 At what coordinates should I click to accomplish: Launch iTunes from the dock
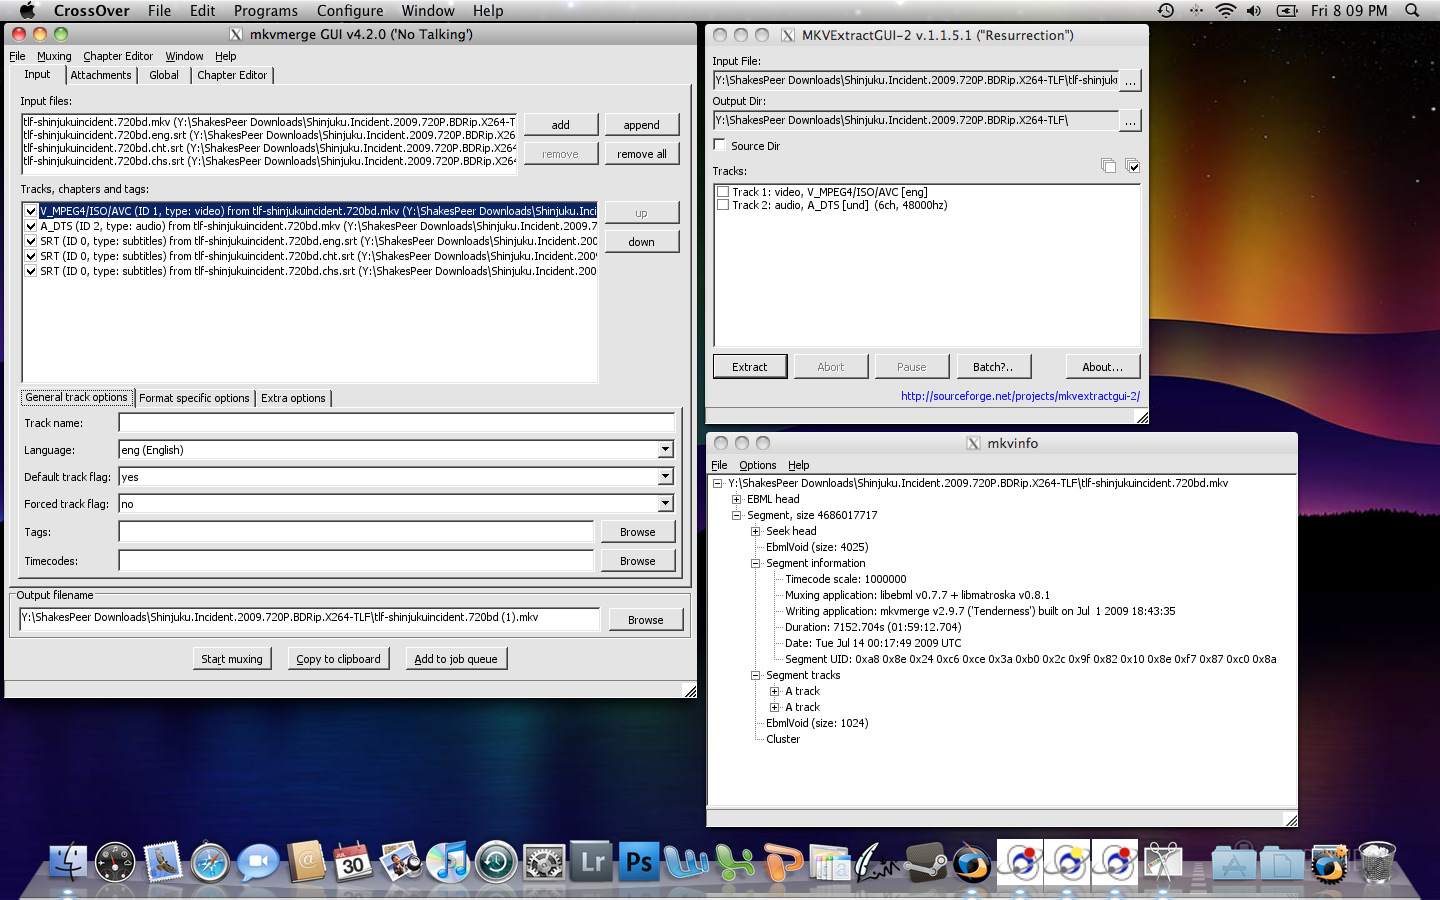pos(448,862)
